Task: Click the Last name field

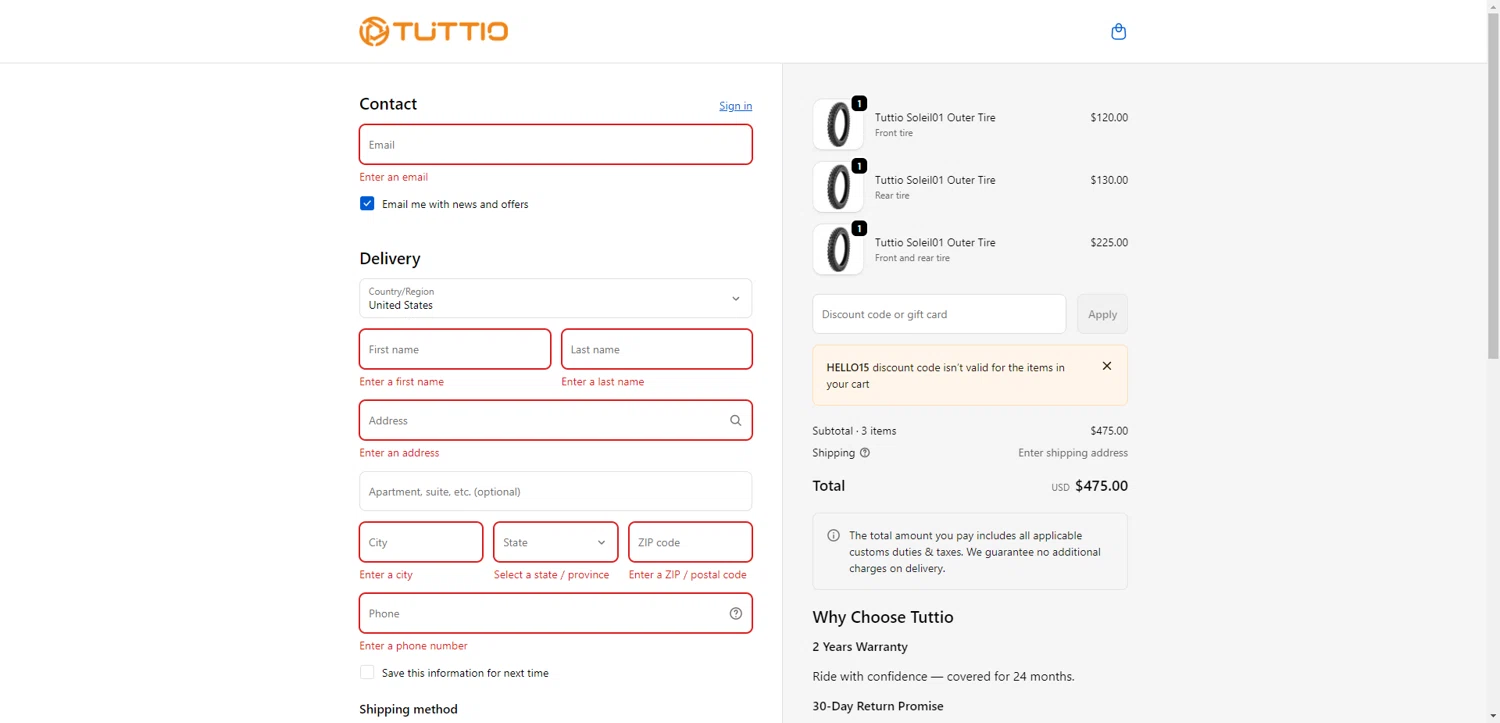Action: [657, 350]
